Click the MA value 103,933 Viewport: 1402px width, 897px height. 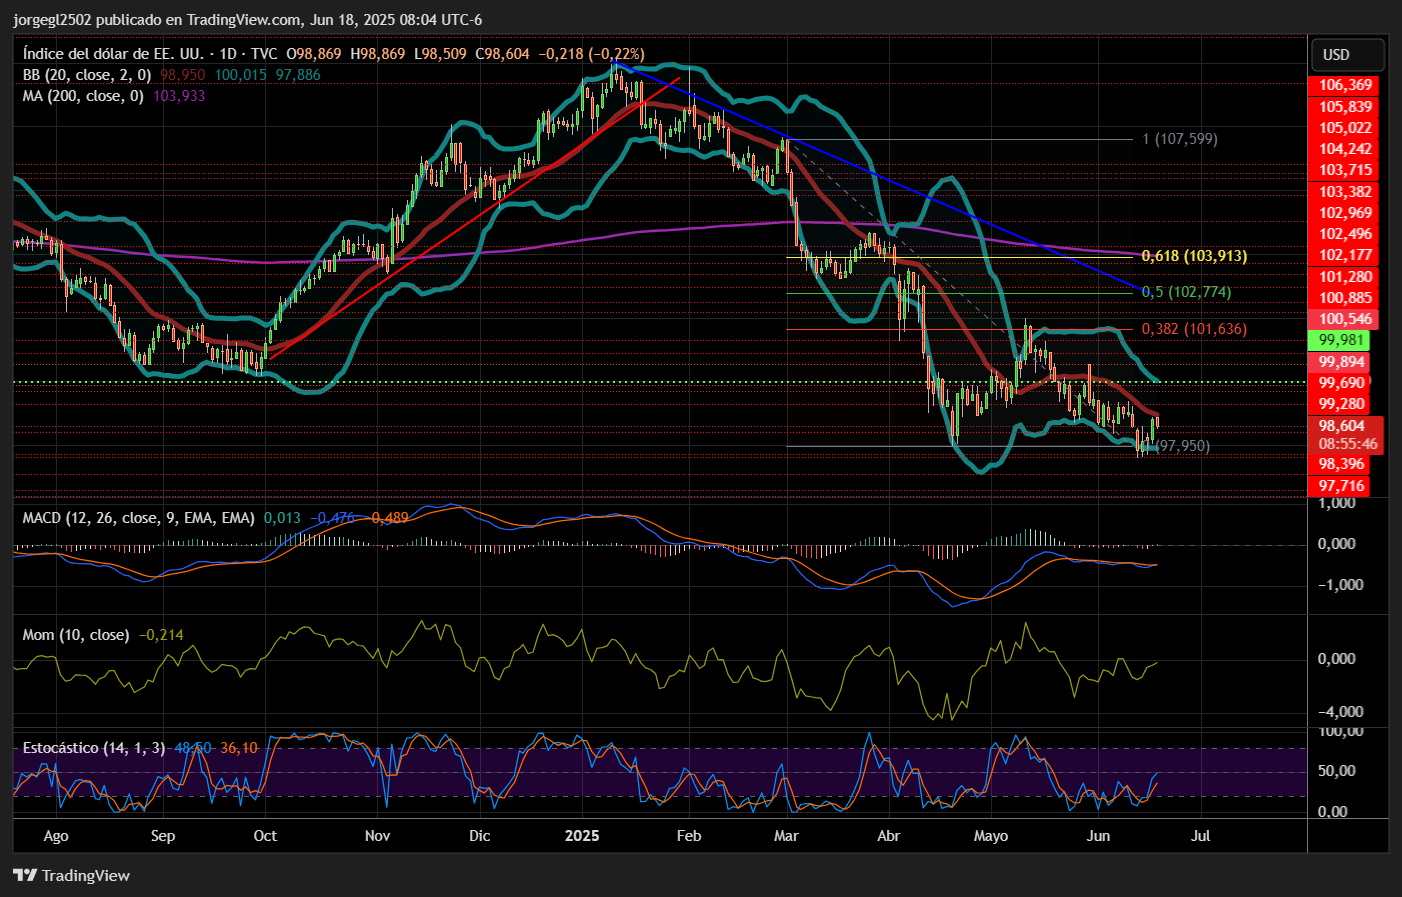point(179,96)
